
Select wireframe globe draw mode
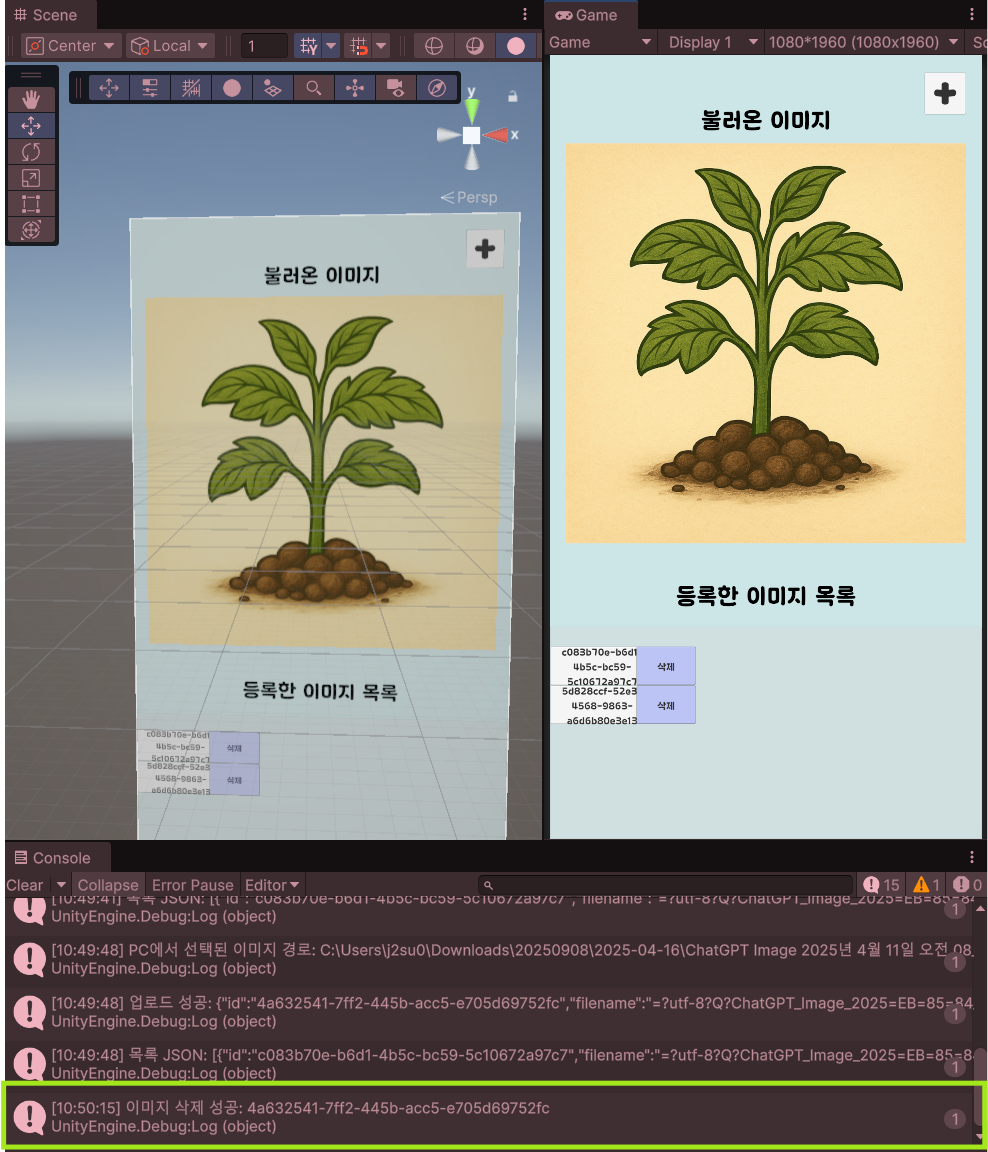[x=434, y=46]
